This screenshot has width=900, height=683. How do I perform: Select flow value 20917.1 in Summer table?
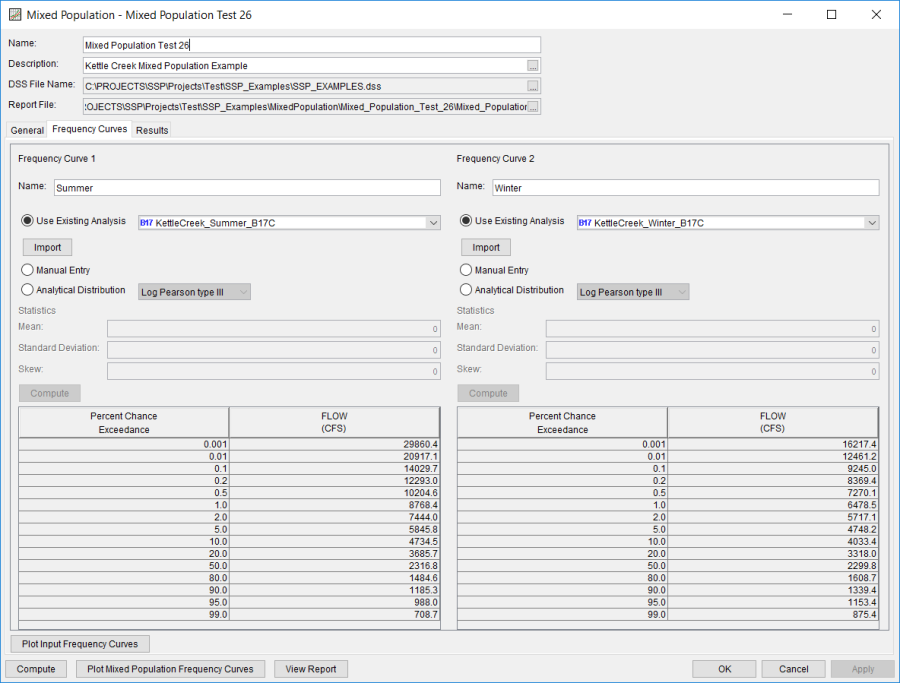click(335, 457)
